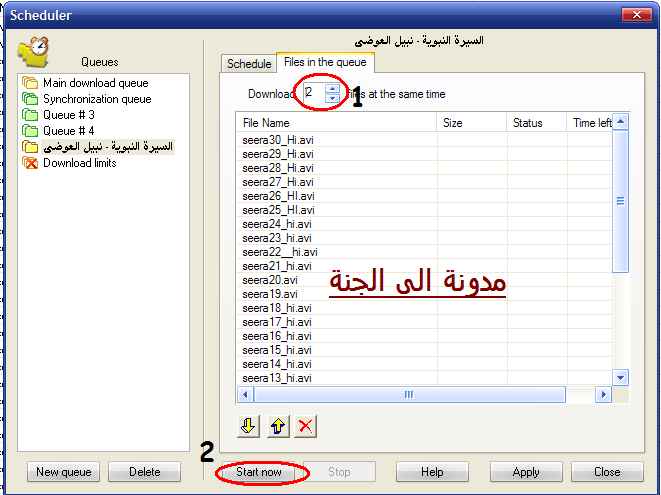Move selected file down in queue
Screen dimensions: 661x495
point(248,426)
